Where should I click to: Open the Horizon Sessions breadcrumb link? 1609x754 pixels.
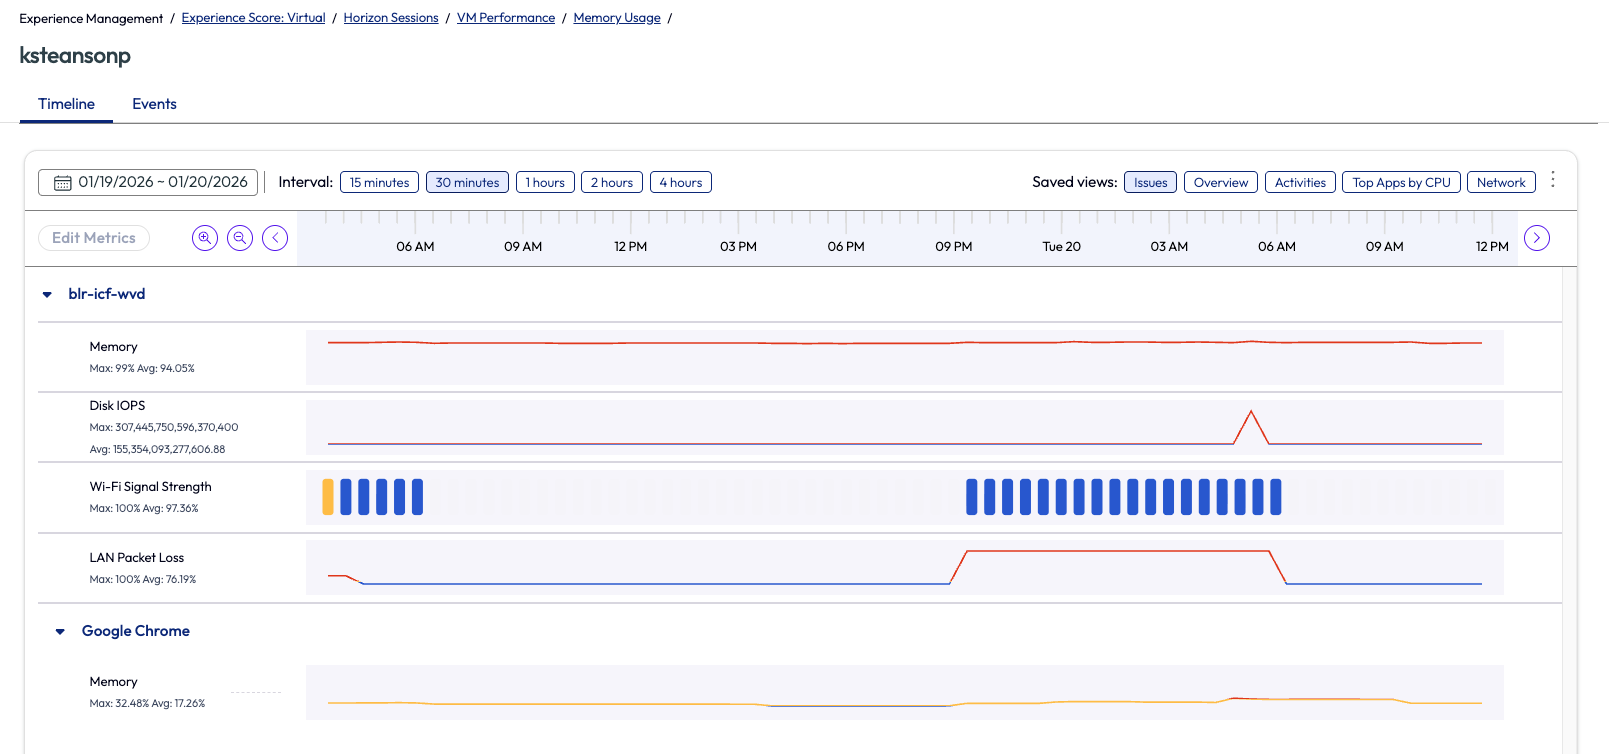point(391,18)
